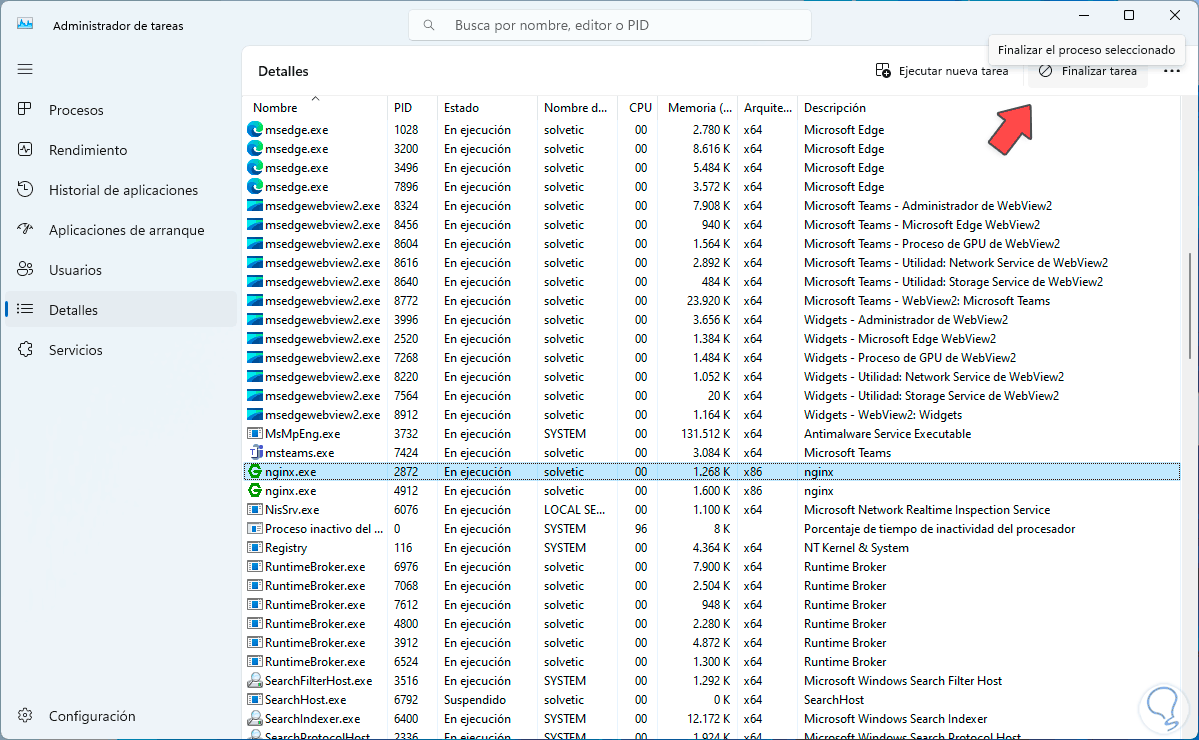Click the Edge icon of msedge.exe PID 7896
This screenshot has height=740, width=1199.
pyautogui.click(x=255, y=187)
